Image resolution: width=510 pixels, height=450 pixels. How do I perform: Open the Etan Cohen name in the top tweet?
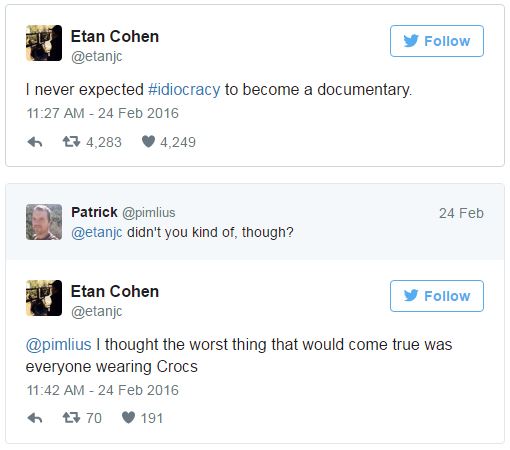tap(115, 36)
